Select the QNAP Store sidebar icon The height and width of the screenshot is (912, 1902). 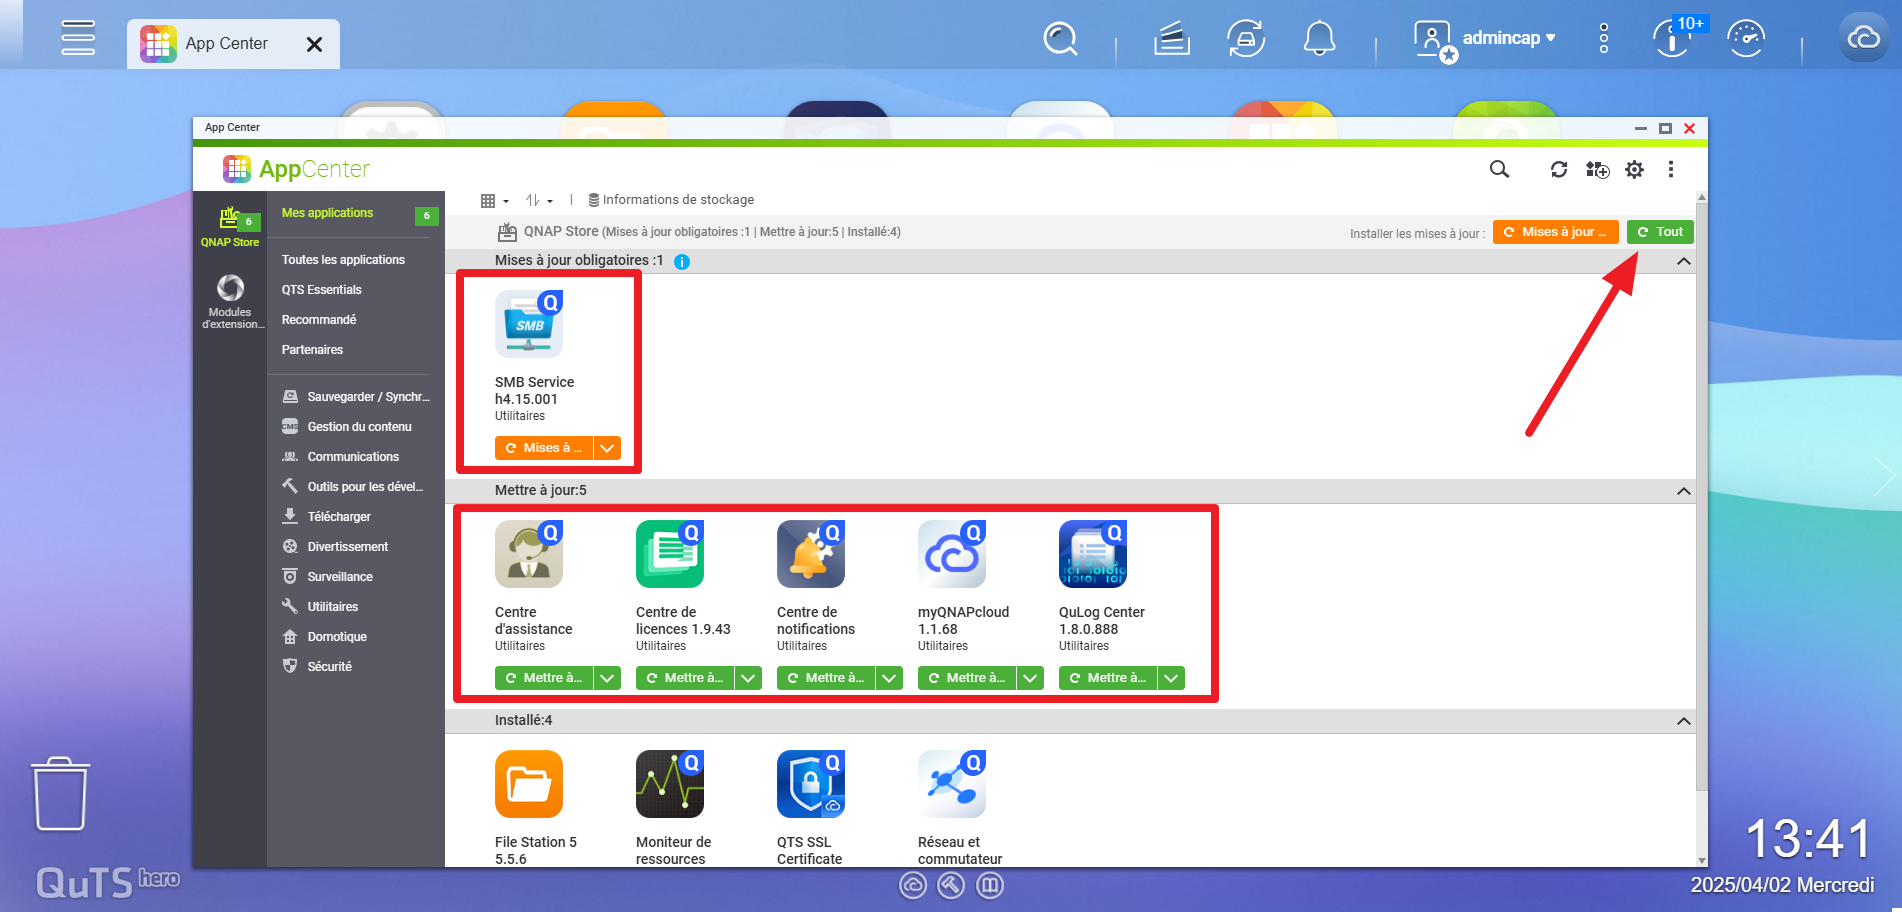coord(231,227)
